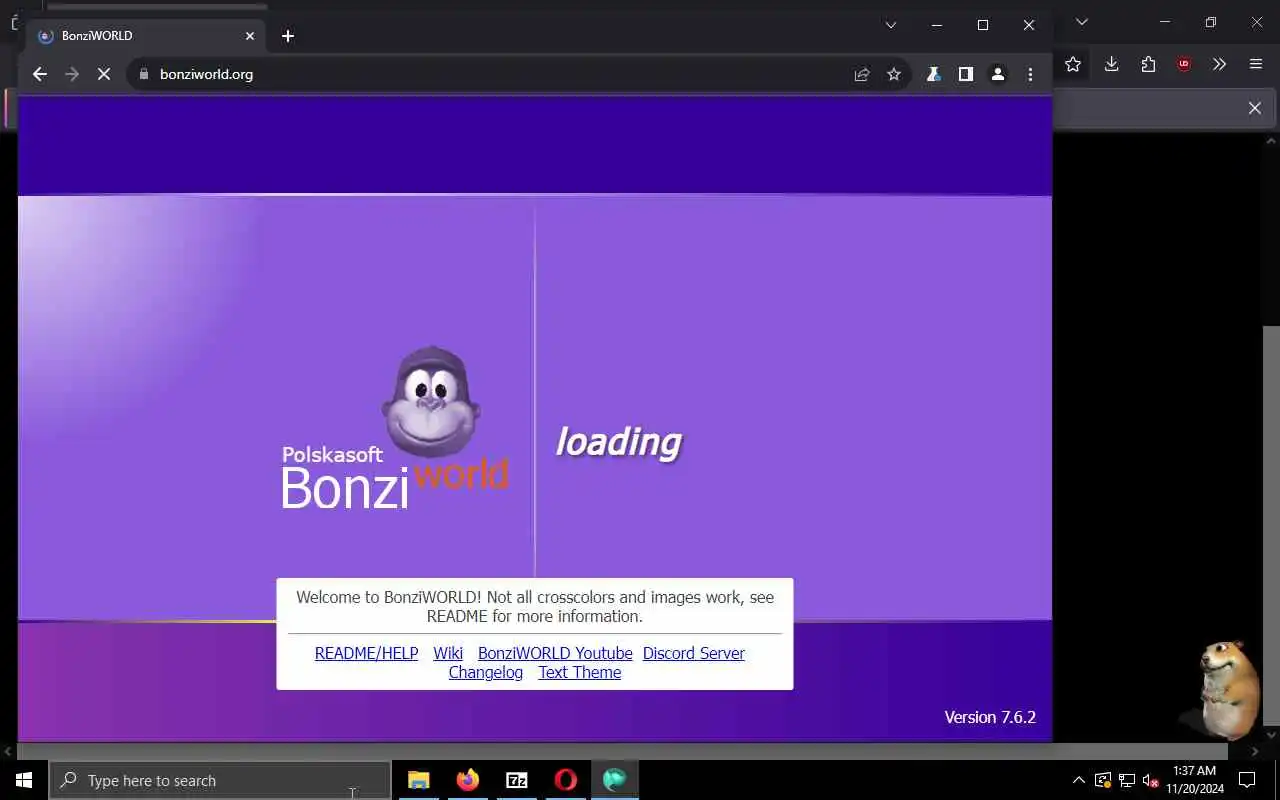Screen dimensions: 1280x800
Task: View the Changelog link
Action: (x=486, y=672)
